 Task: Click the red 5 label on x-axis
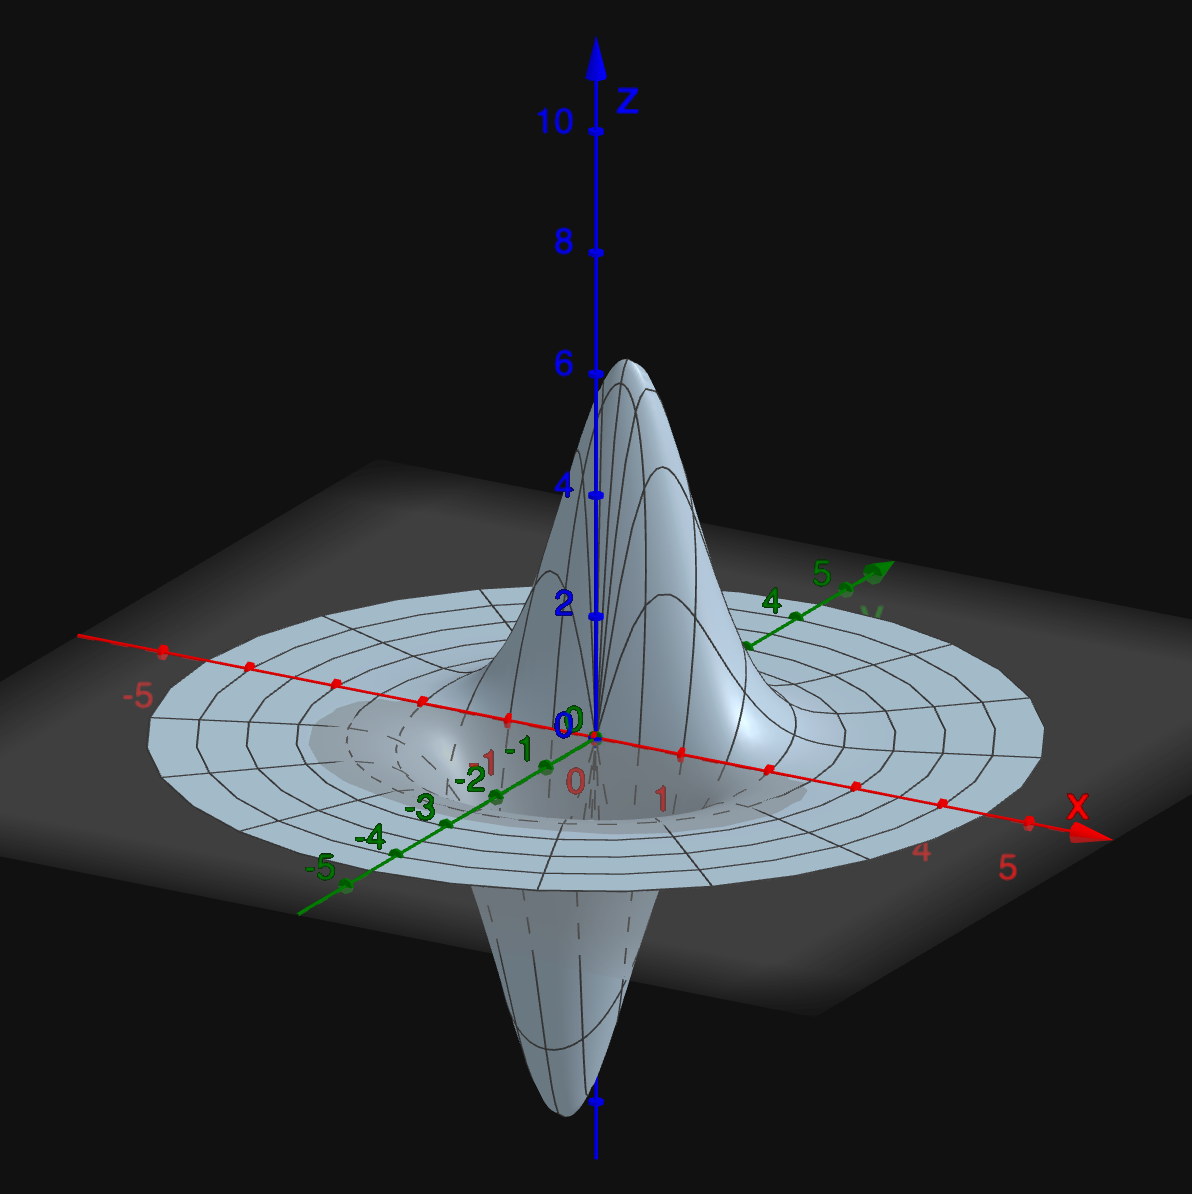[x=1007, y=867]
